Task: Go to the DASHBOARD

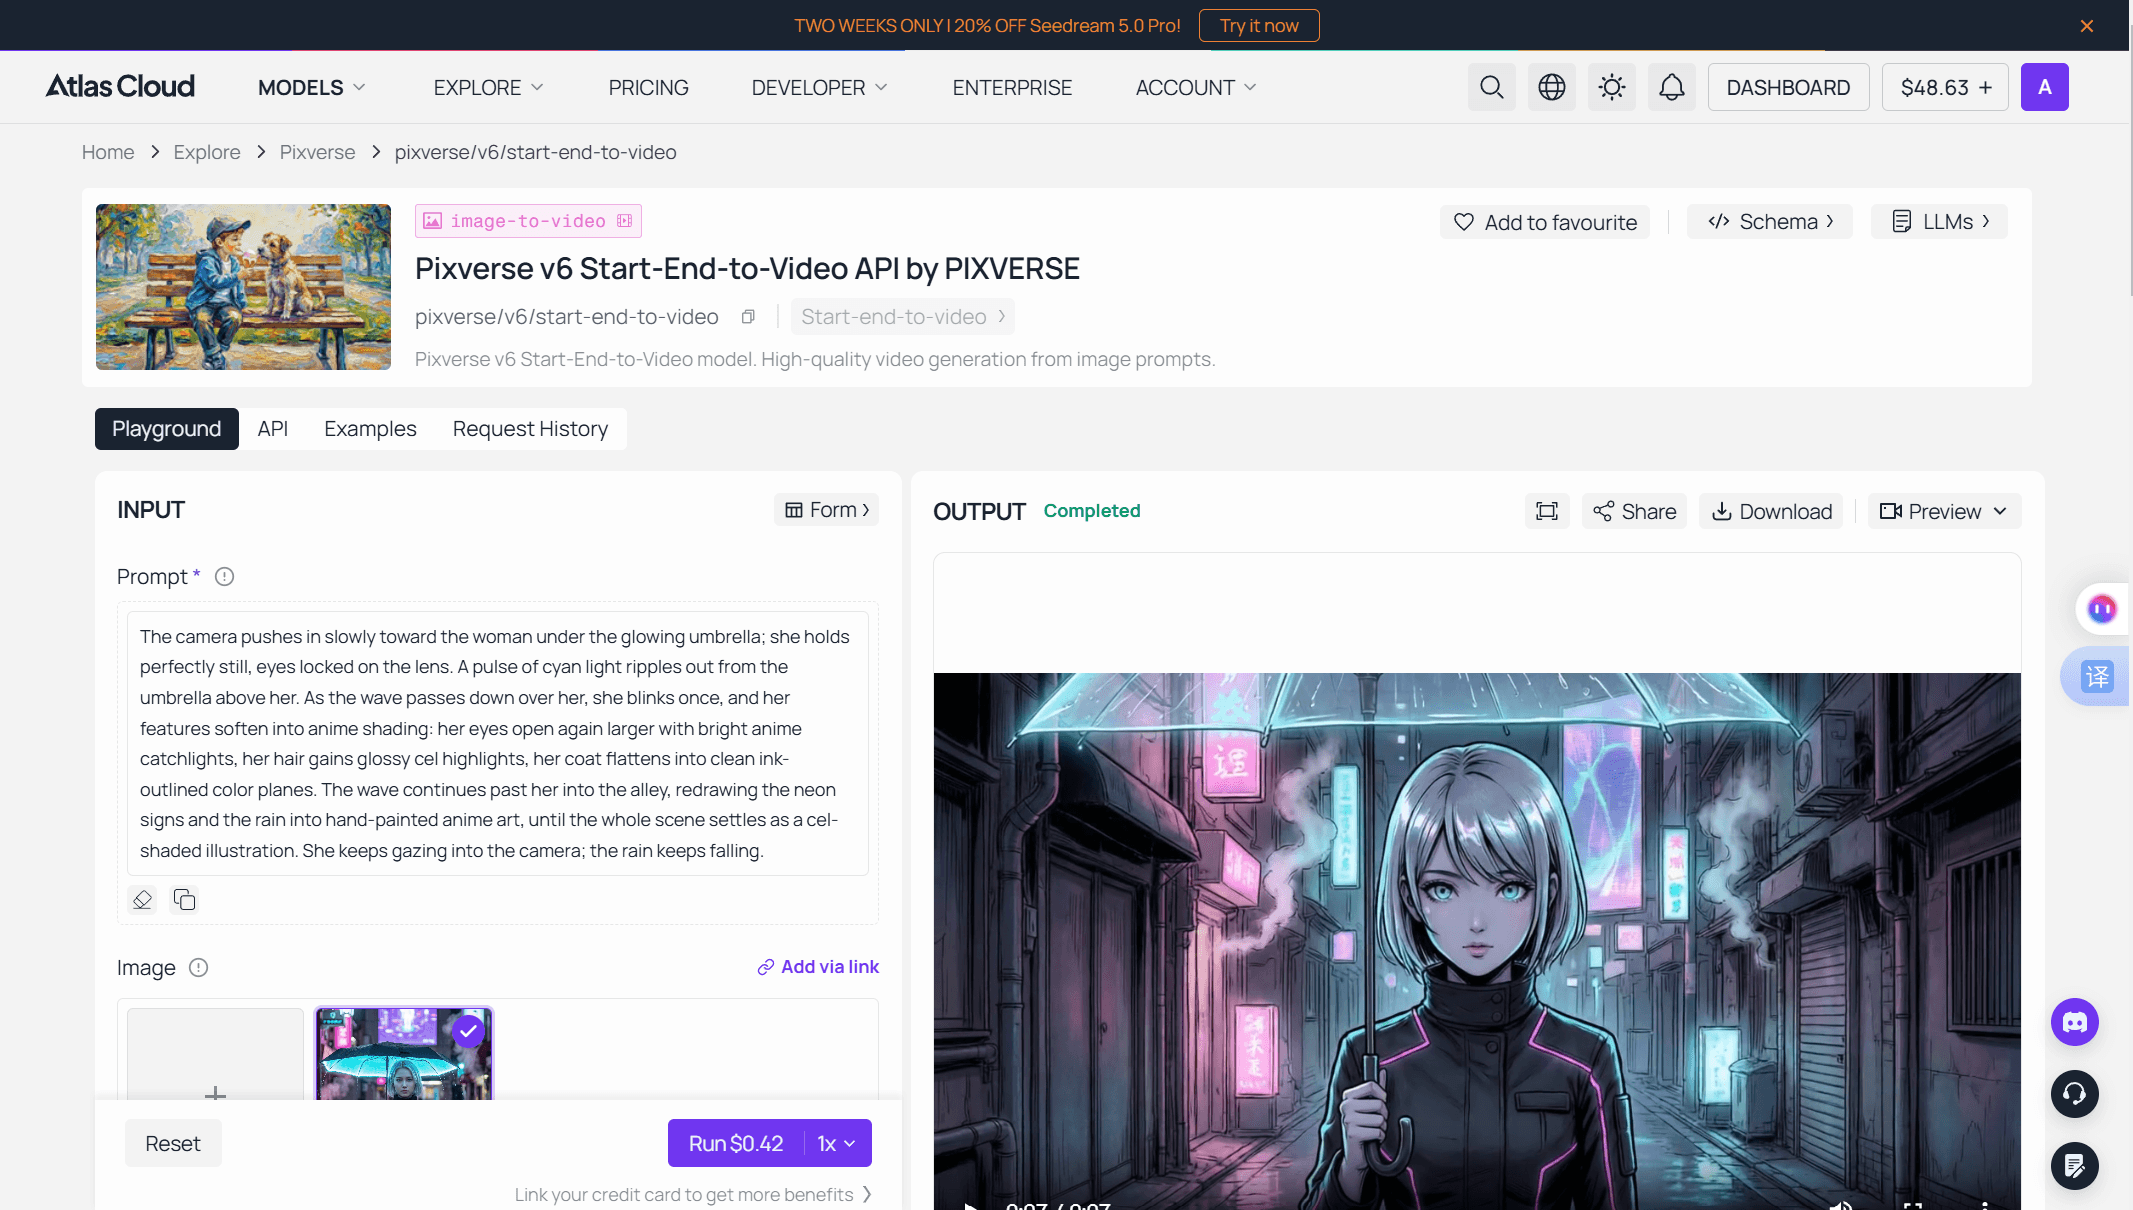Action: coord(1788,87)
